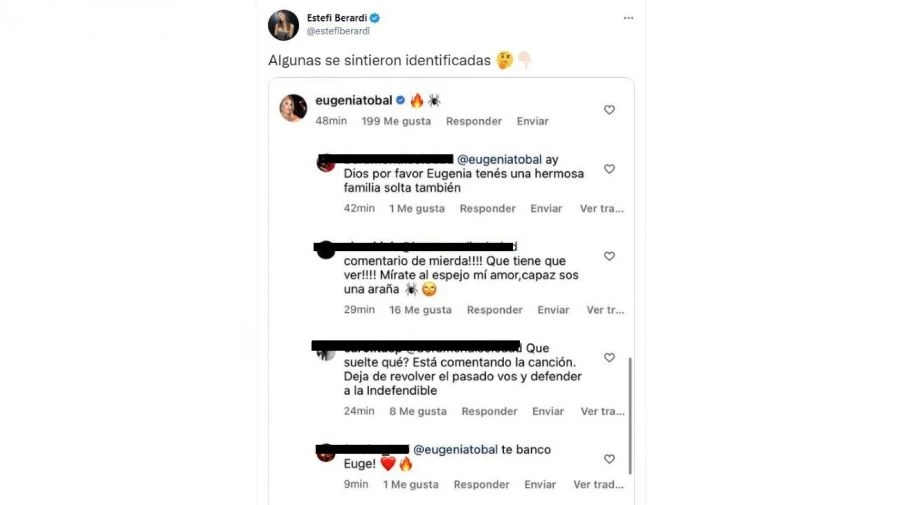The image size is (900, 505).
Task: Expand 'Ver trad...' on the 9min reply
Action: coord(599,484)
